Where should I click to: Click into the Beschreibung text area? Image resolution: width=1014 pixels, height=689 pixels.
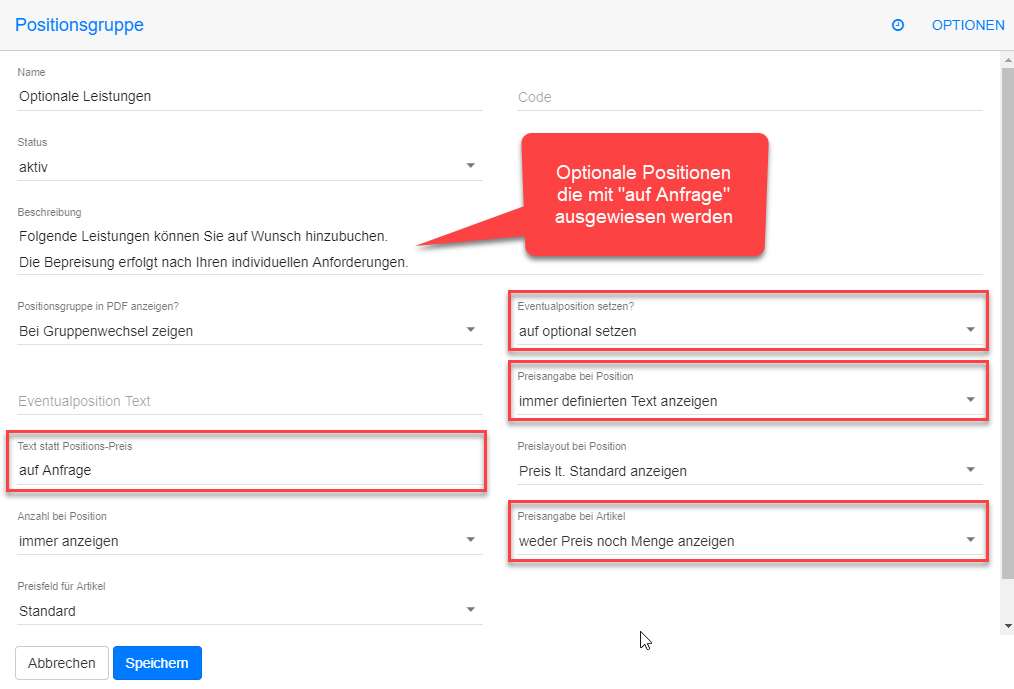click(x=500, y=249)
